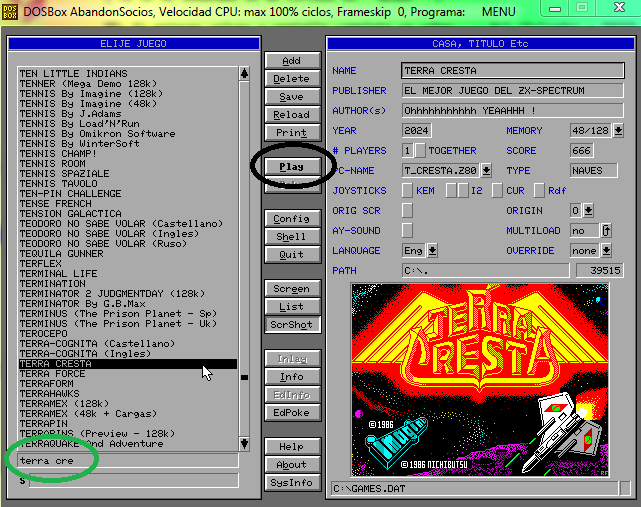Open the Help button
Viewport: 641px width, 507px height.
(x=292, y=446)
